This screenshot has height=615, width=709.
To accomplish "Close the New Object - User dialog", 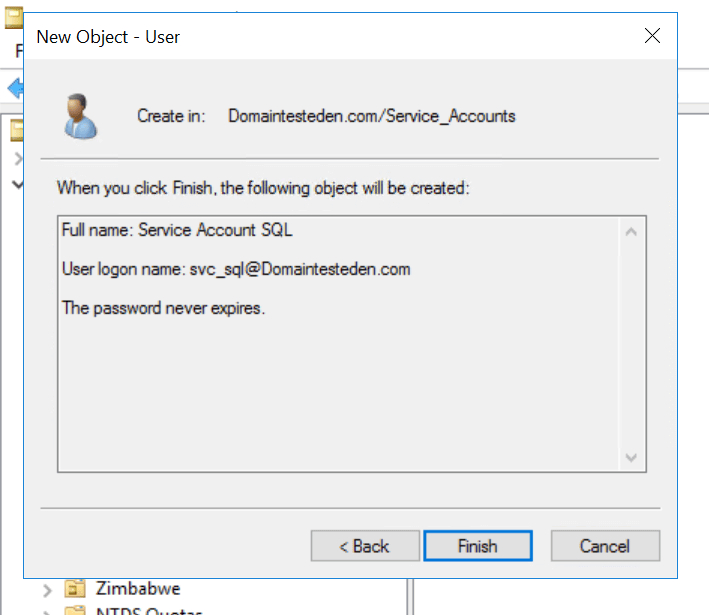I will (x=652, y=37).
